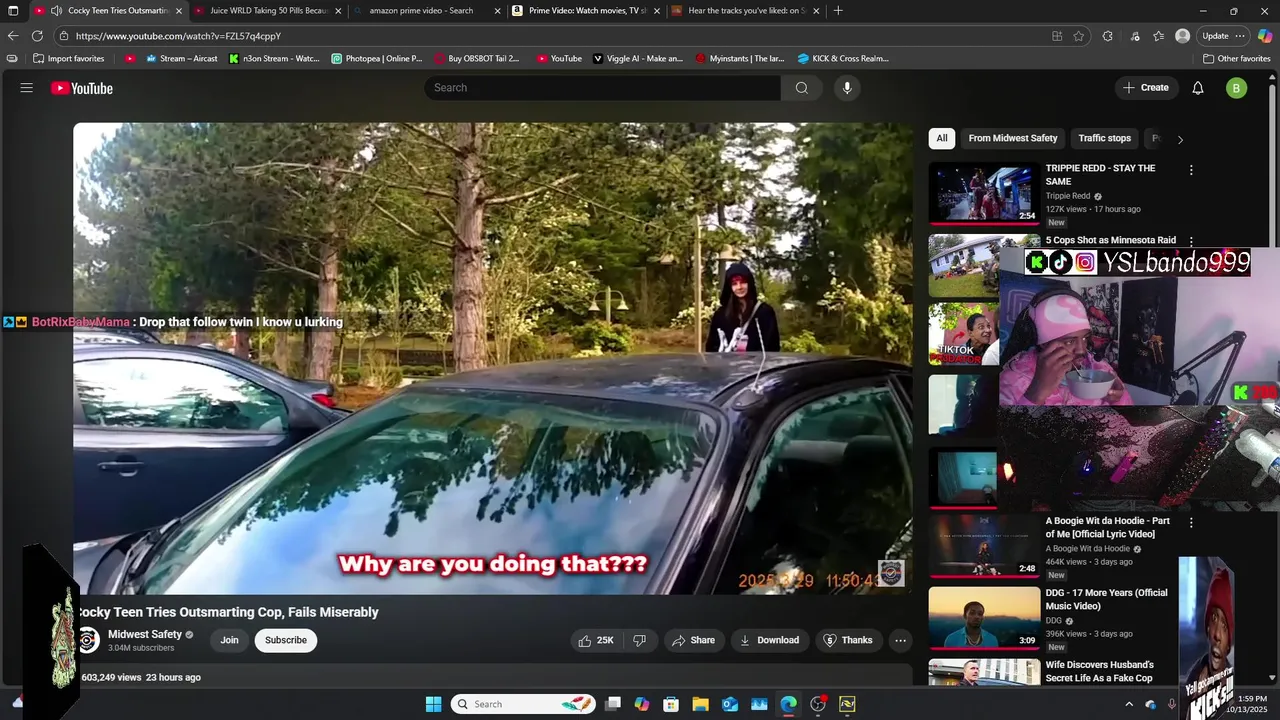Open Import favorites bookmark folder
Screen dimensions: 1280x720
[68, 59]
